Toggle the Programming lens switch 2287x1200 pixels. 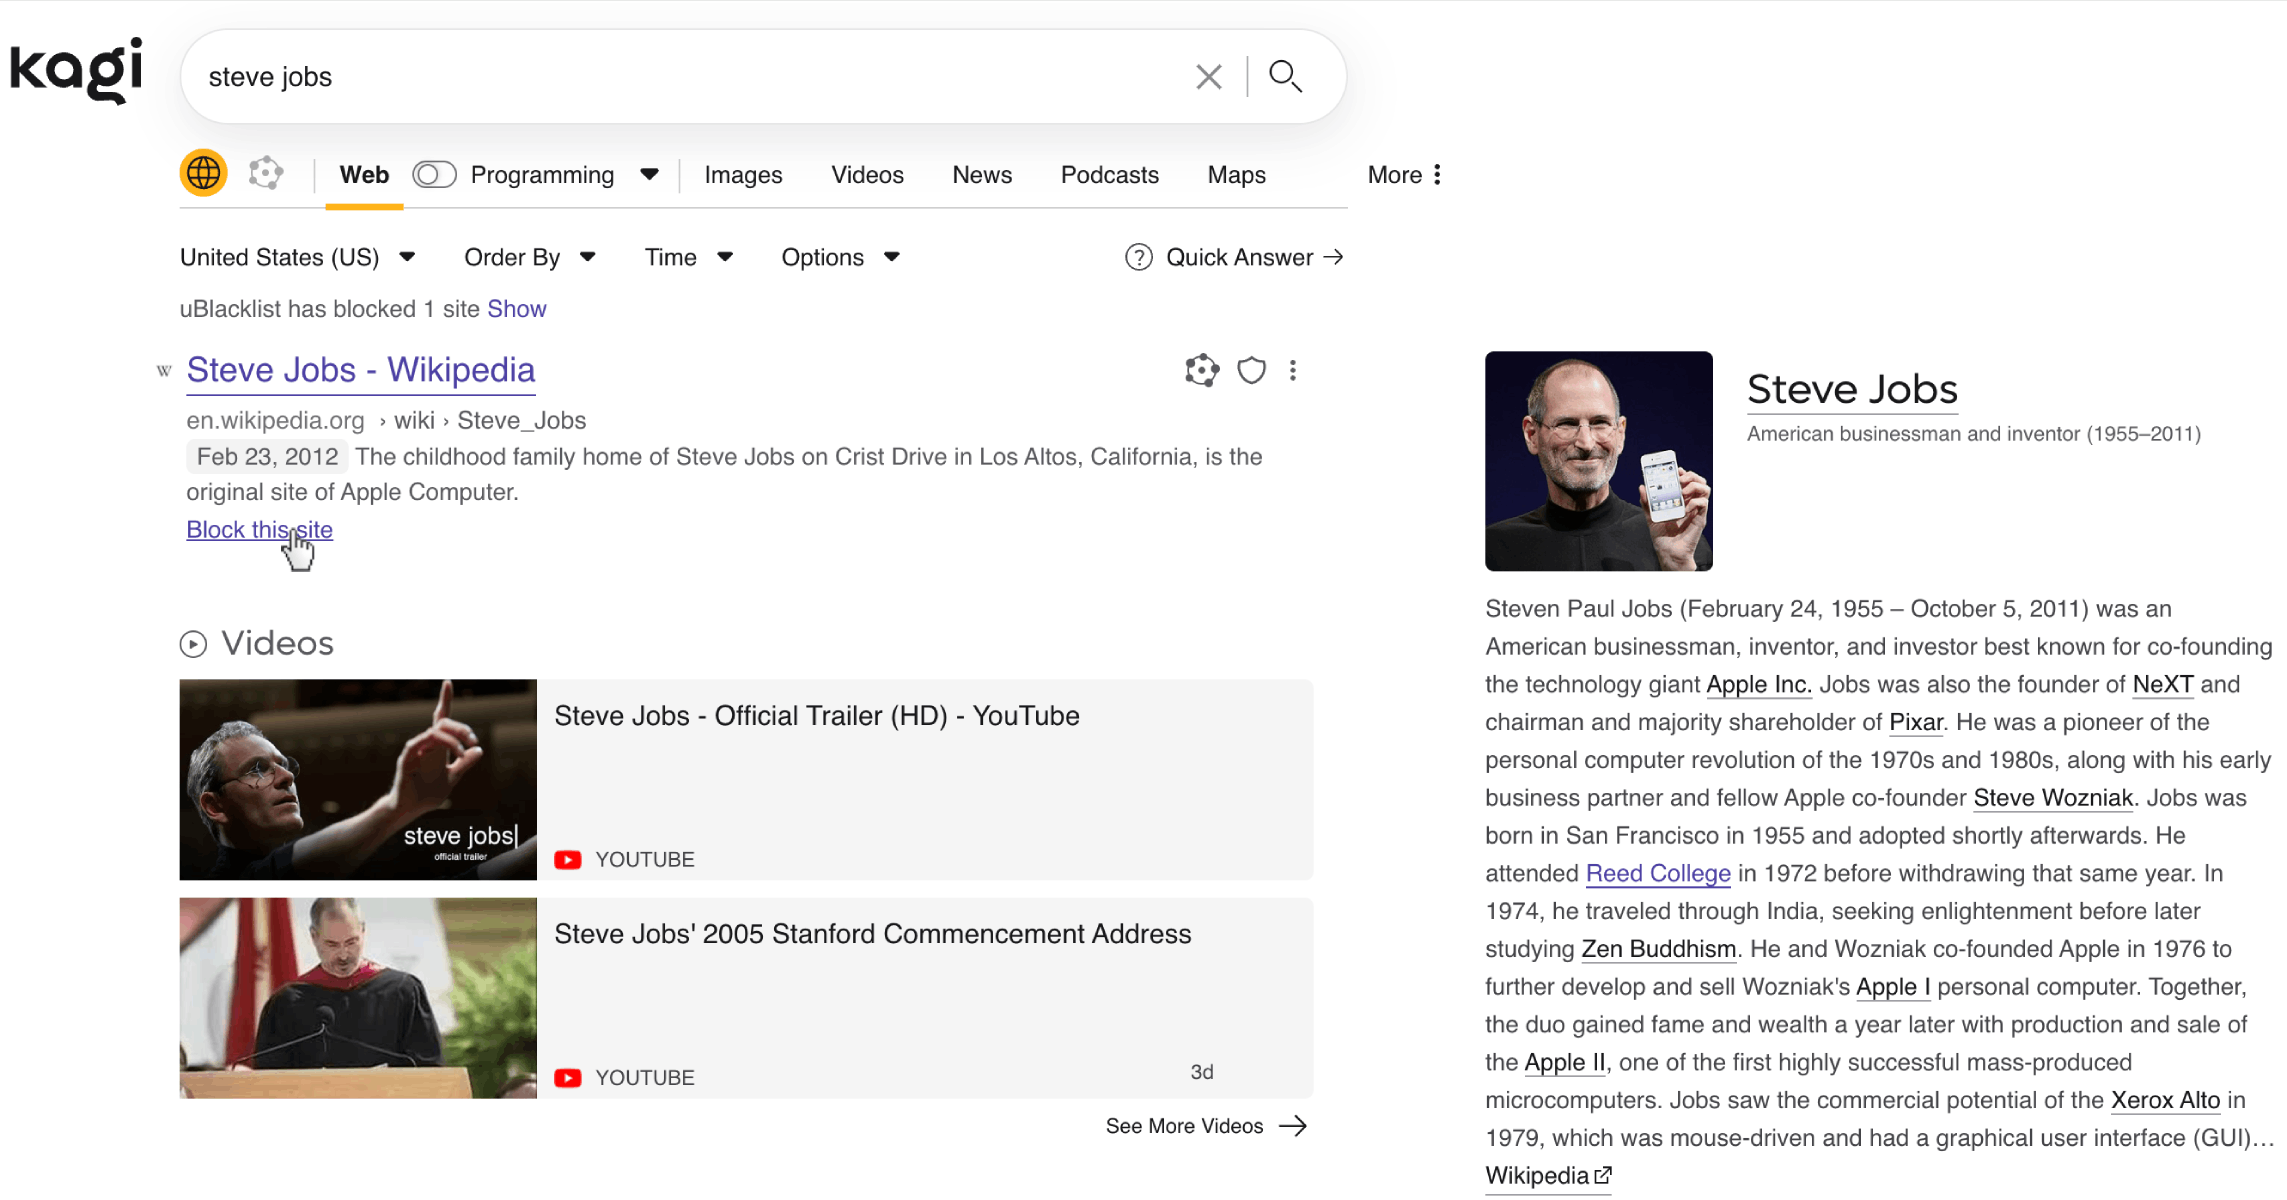click(x=434, y=174)
